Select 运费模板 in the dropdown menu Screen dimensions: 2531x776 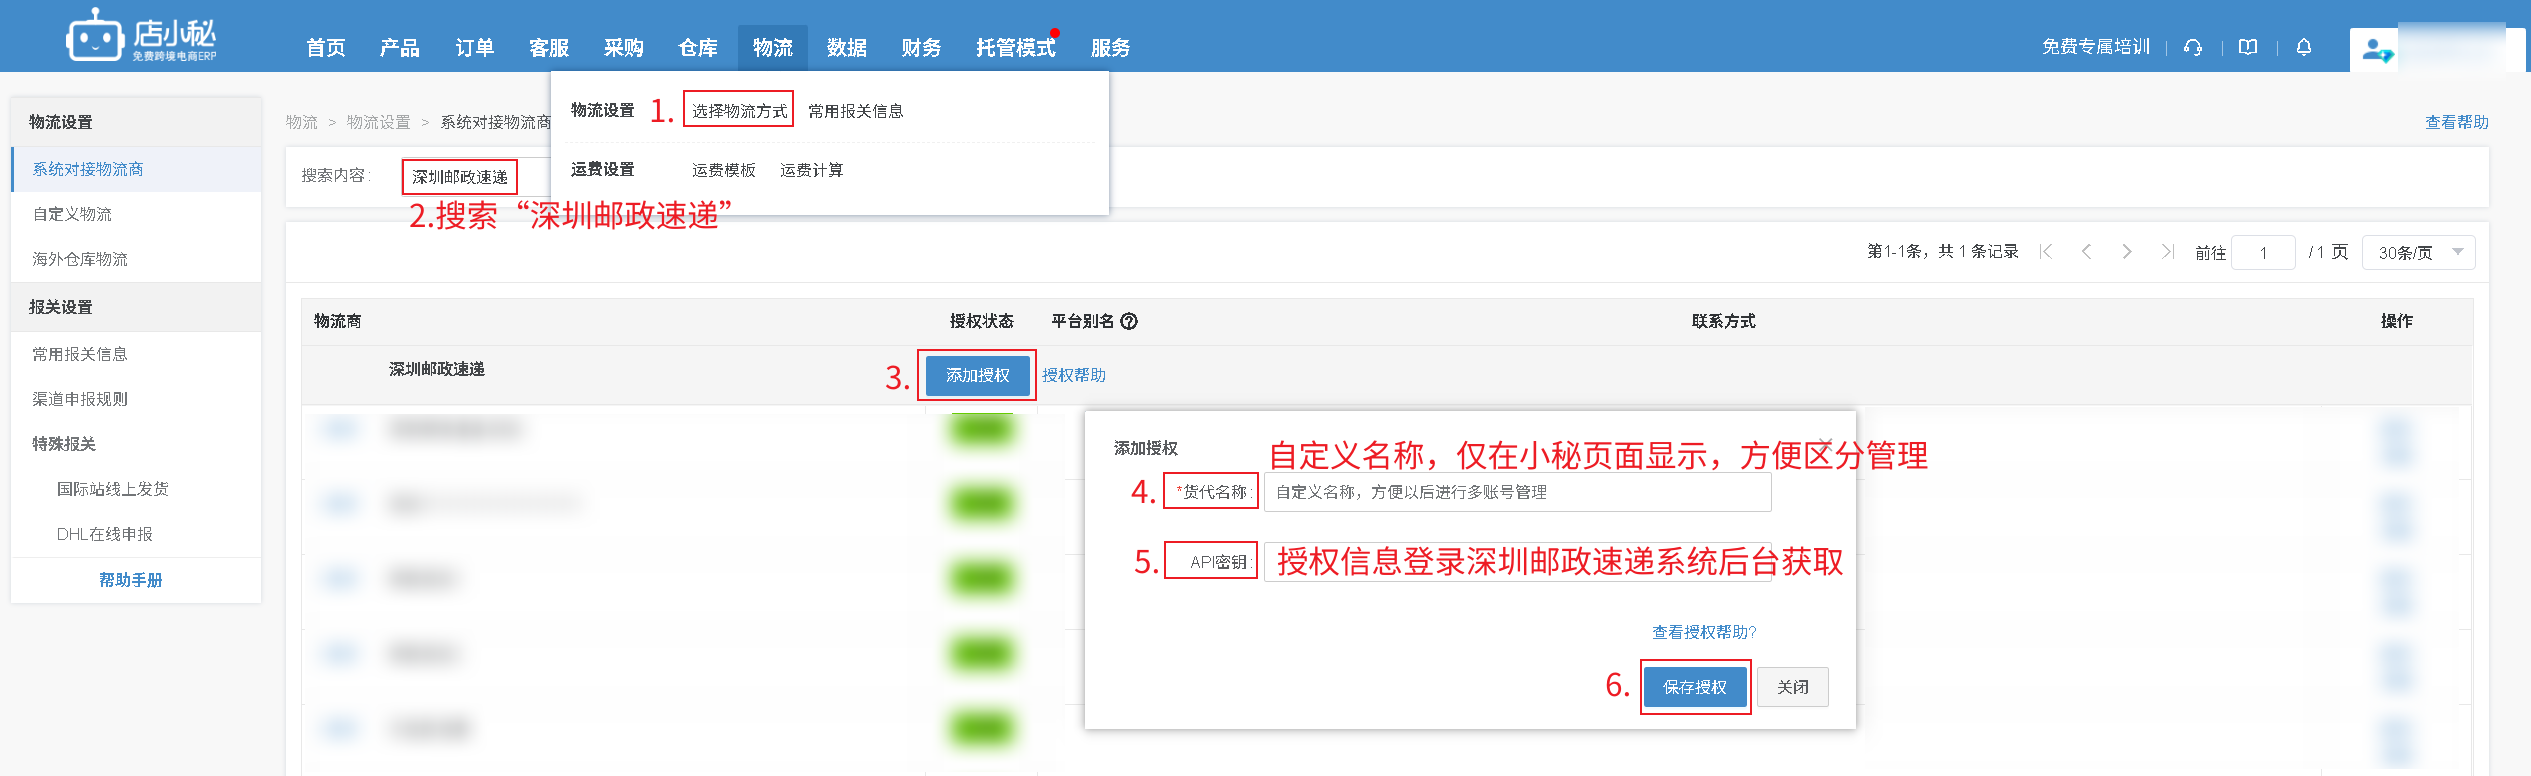[723, 170]
